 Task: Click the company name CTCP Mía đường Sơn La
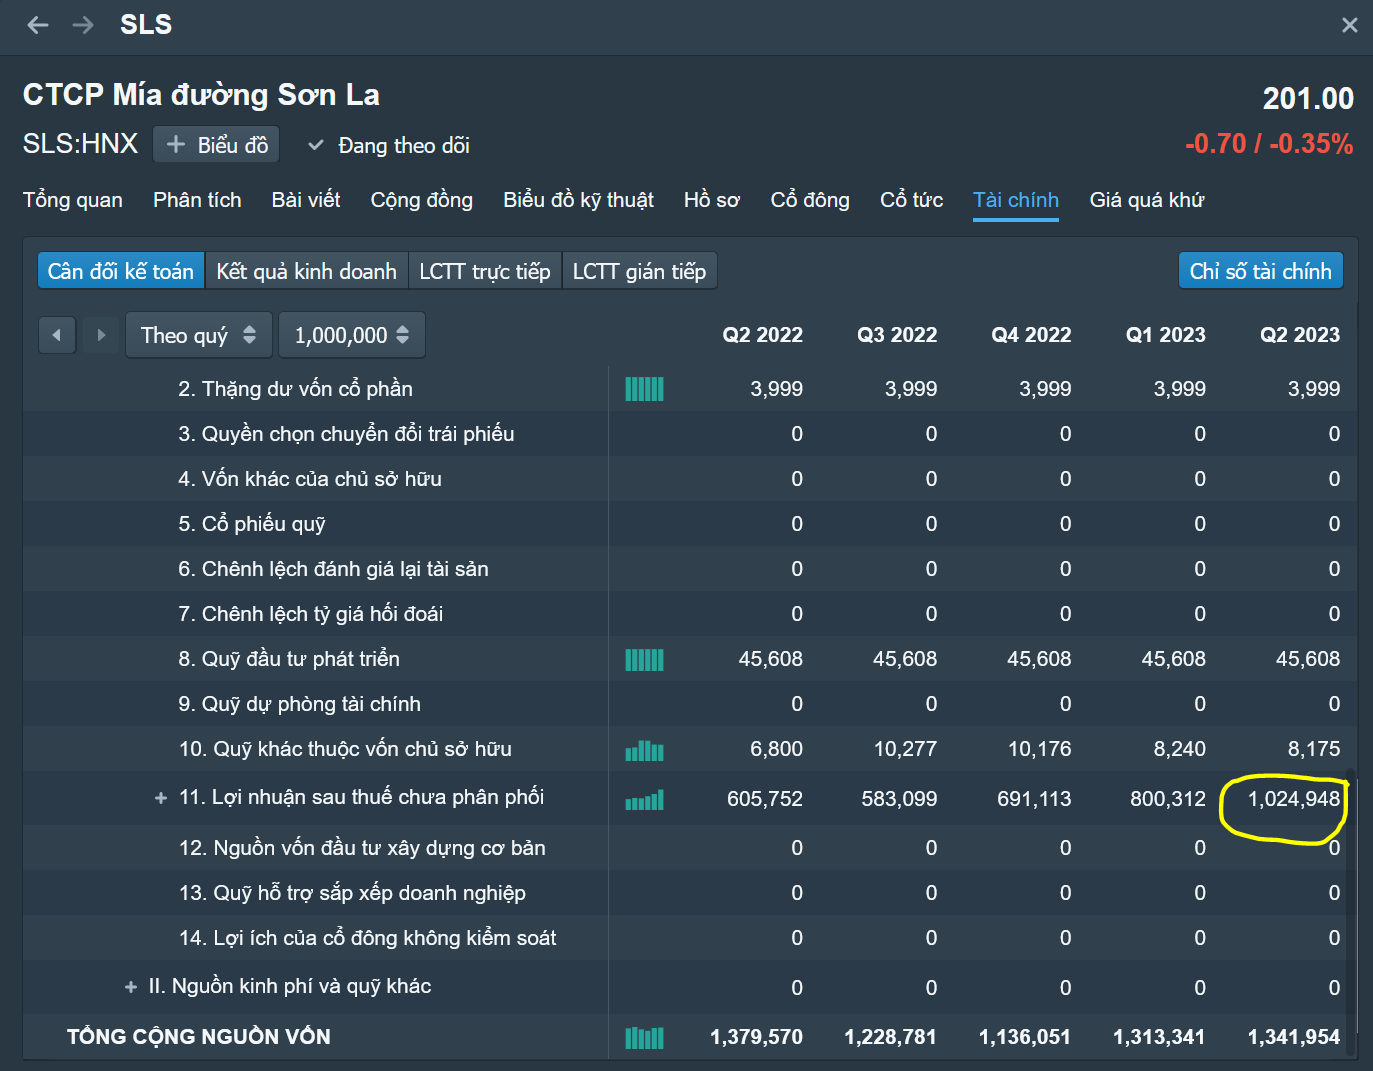click(201, 95)
